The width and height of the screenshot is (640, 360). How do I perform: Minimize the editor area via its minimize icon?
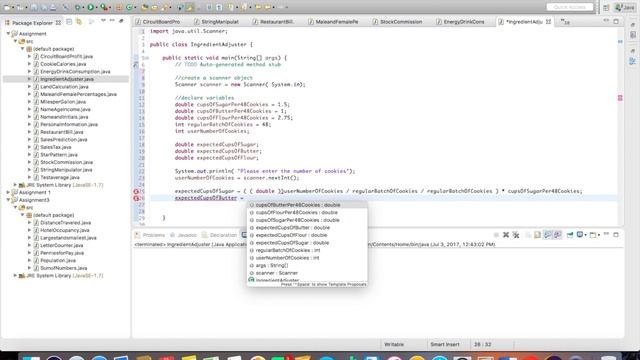(606, 21)
